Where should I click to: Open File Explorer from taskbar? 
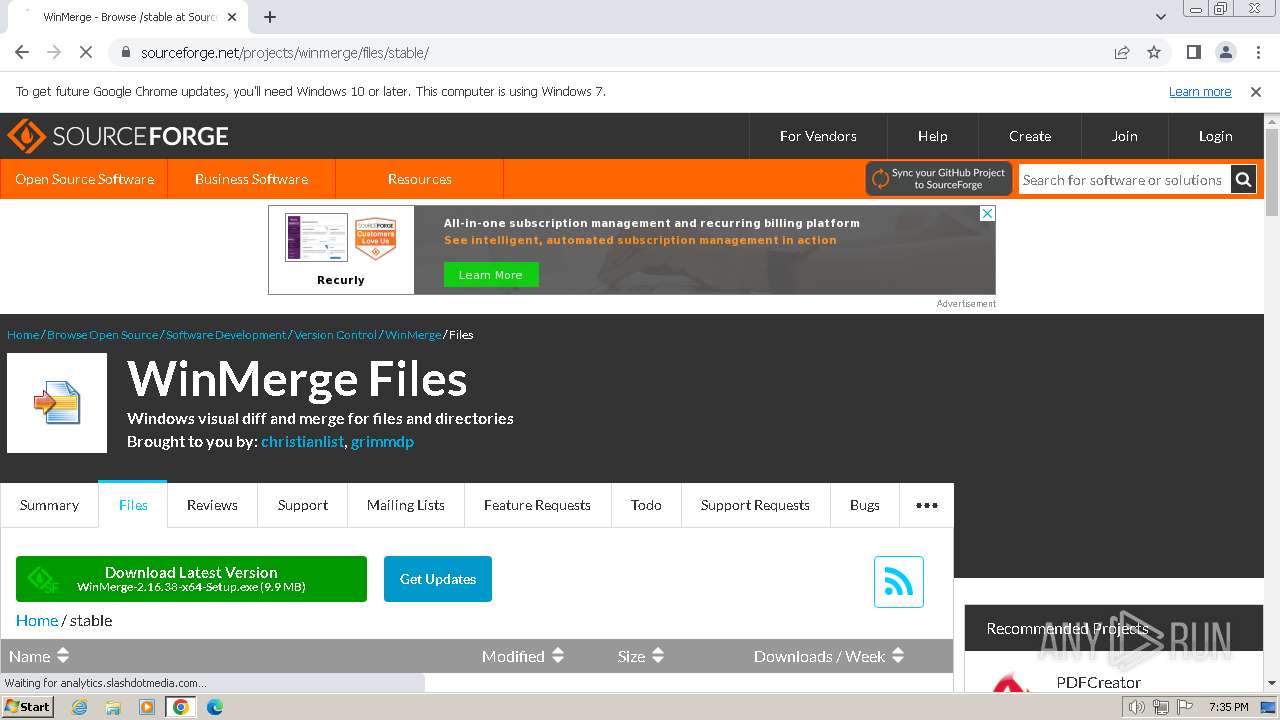tap(113, 707)
